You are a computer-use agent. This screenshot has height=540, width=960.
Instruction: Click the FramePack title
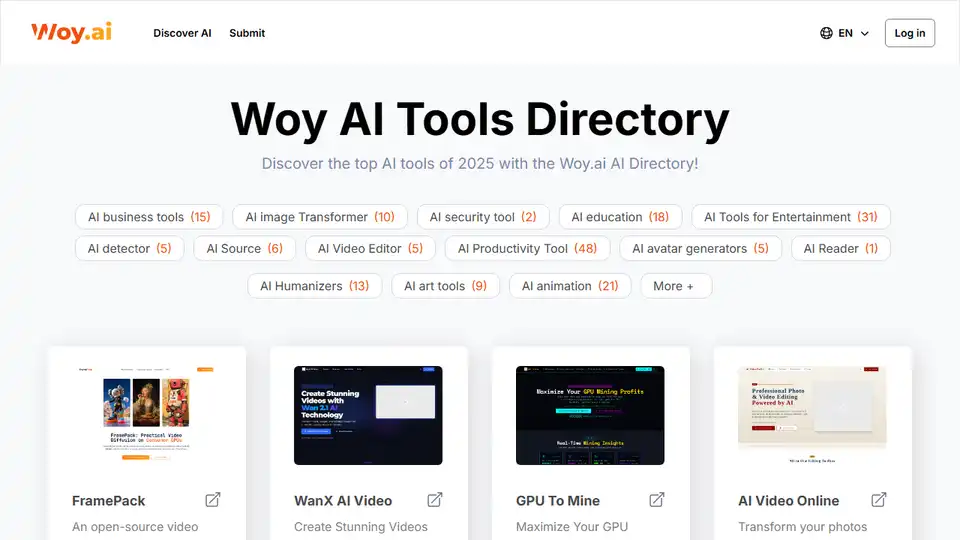(x=108, y=501)
